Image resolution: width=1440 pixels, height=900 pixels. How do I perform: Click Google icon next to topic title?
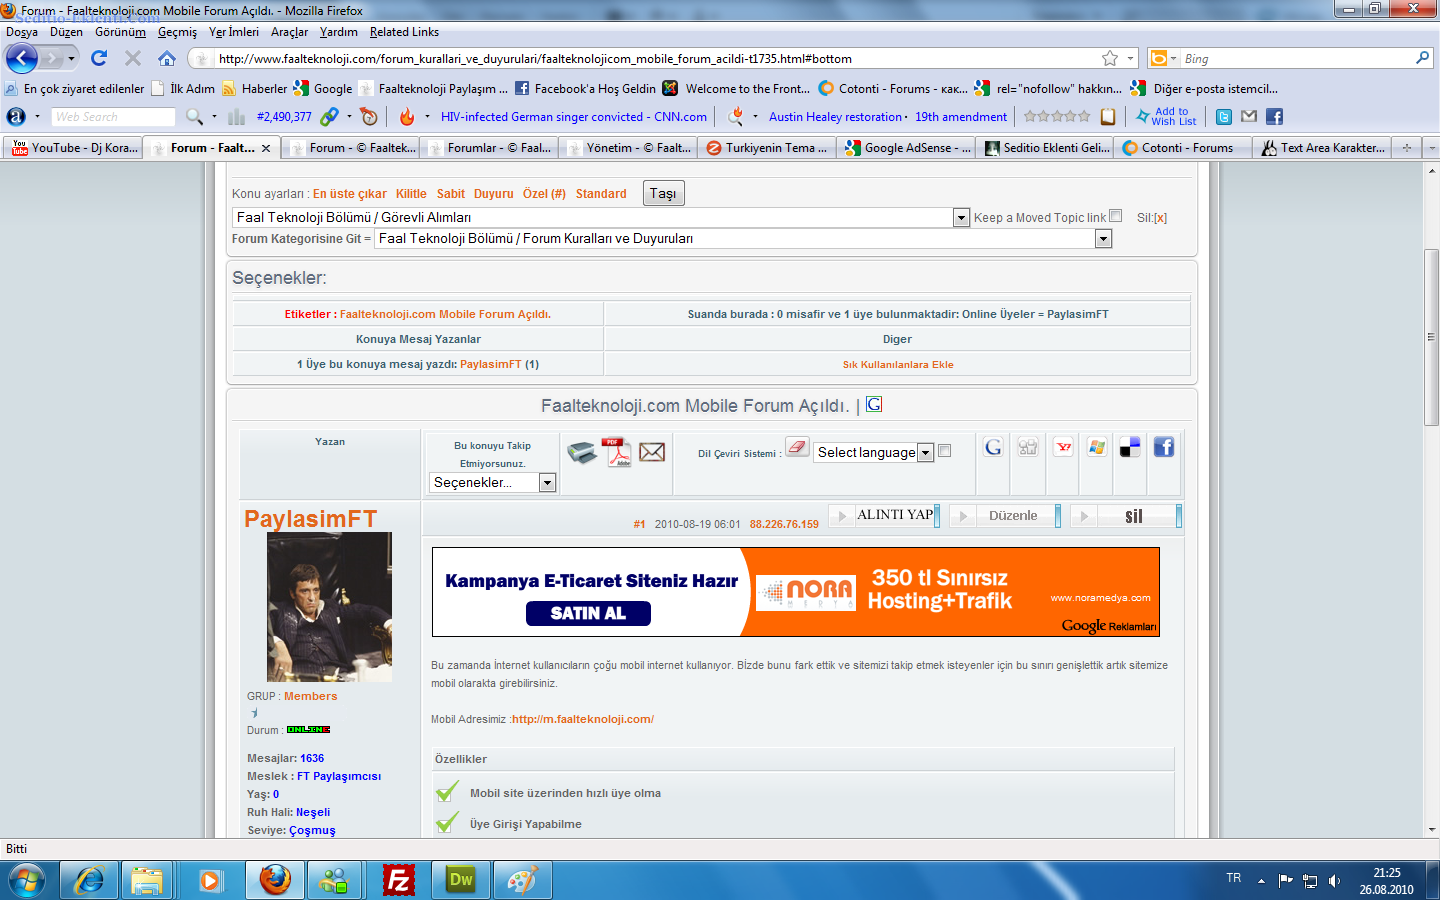874,404
